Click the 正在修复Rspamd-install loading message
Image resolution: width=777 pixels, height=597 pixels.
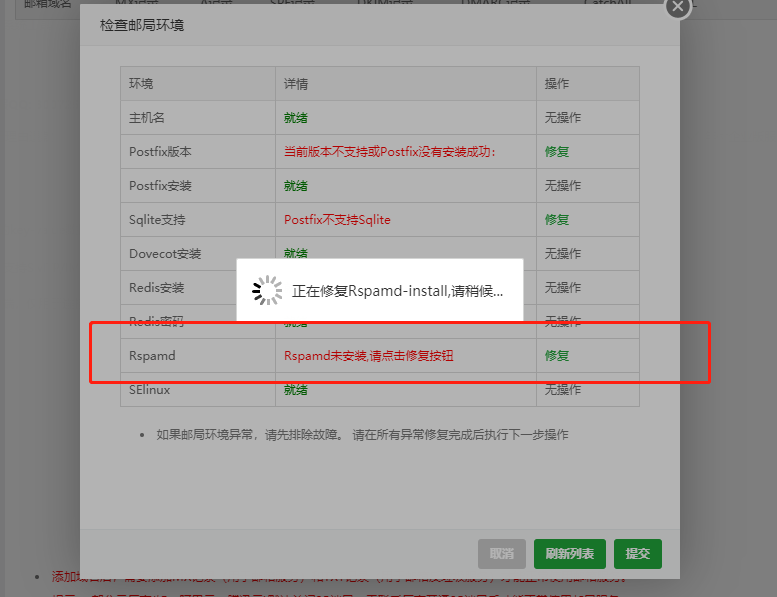[397, 291]
